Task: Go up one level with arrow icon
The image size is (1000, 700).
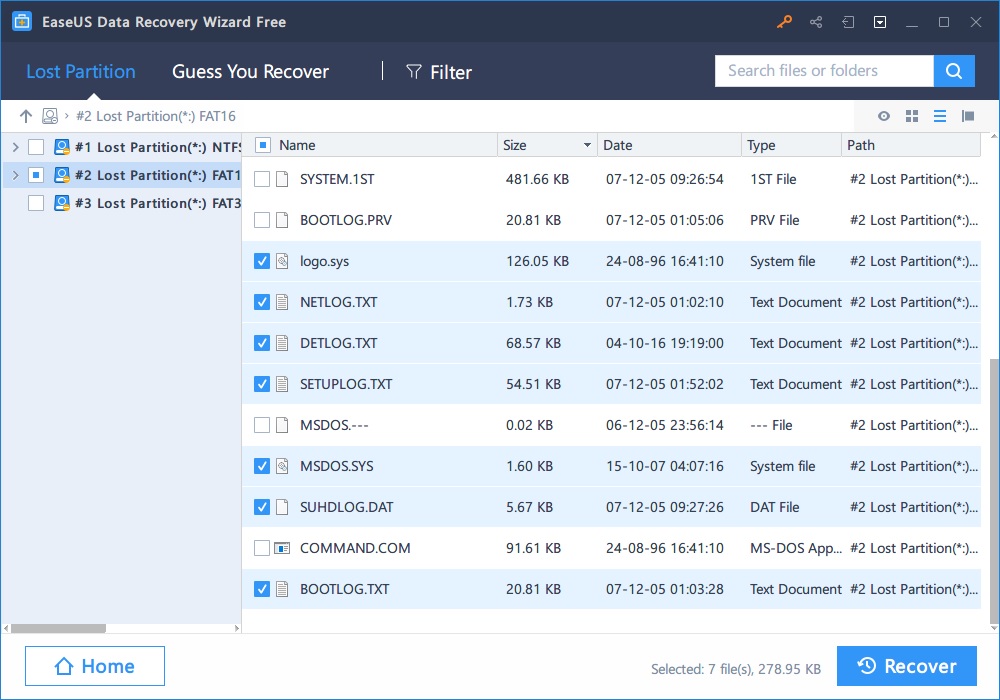Action: [26, 116]
